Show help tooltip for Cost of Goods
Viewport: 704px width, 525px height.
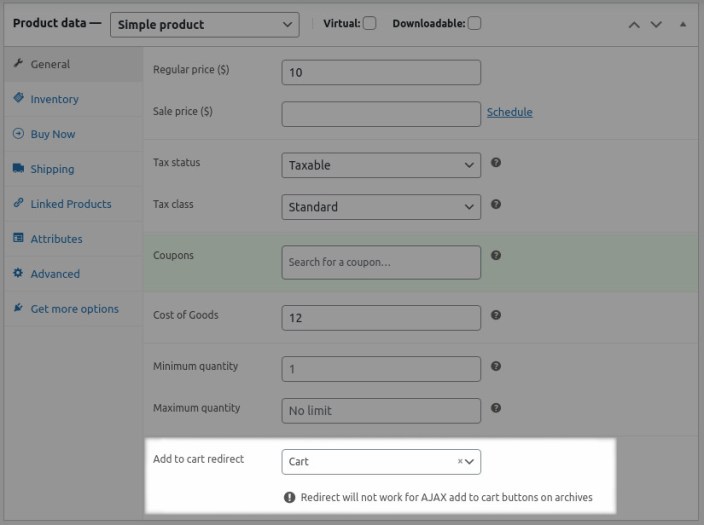tap(496, 315)
